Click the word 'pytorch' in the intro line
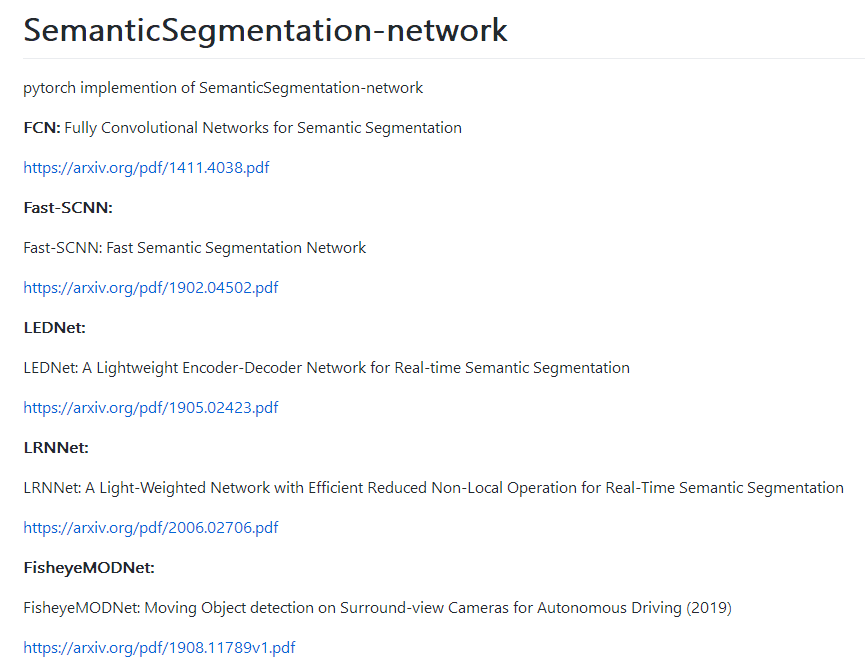 (x=50, y=88)
